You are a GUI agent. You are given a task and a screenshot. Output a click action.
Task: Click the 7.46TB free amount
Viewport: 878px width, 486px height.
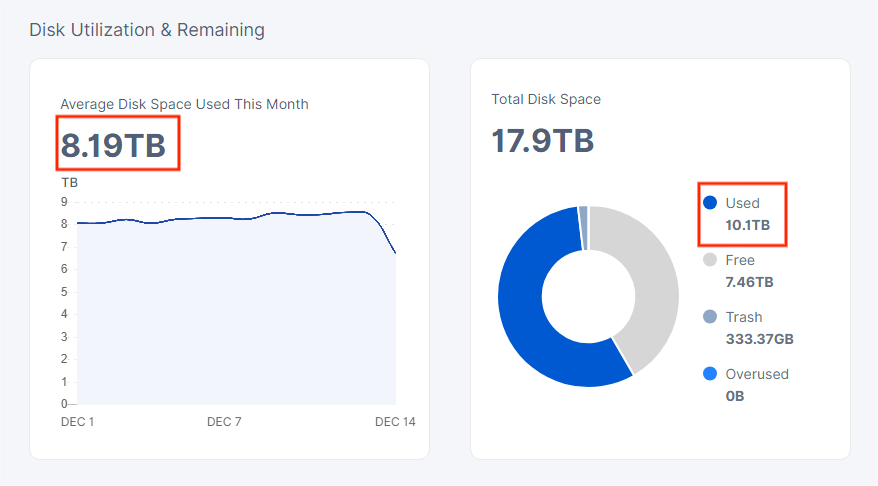pyautogui.click(x=749, y=282)
